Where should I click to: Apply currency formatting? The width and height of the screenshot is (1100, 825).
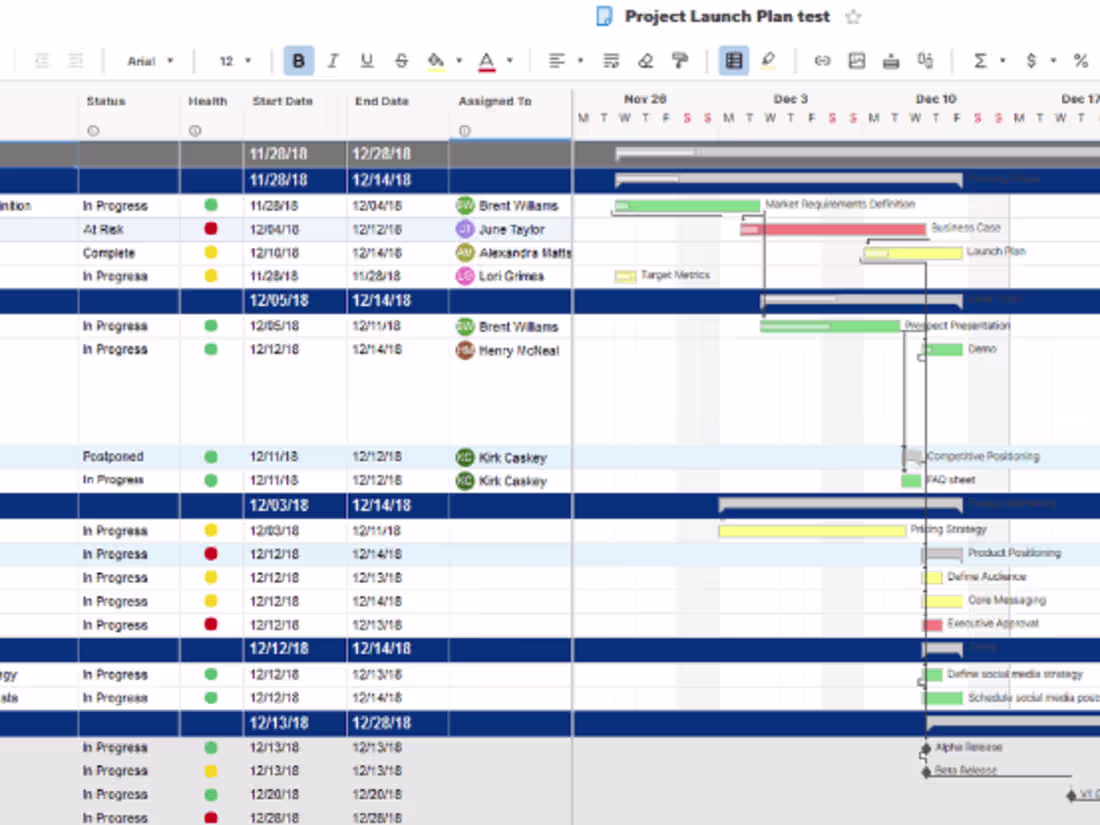click(x=1031, y=60)
